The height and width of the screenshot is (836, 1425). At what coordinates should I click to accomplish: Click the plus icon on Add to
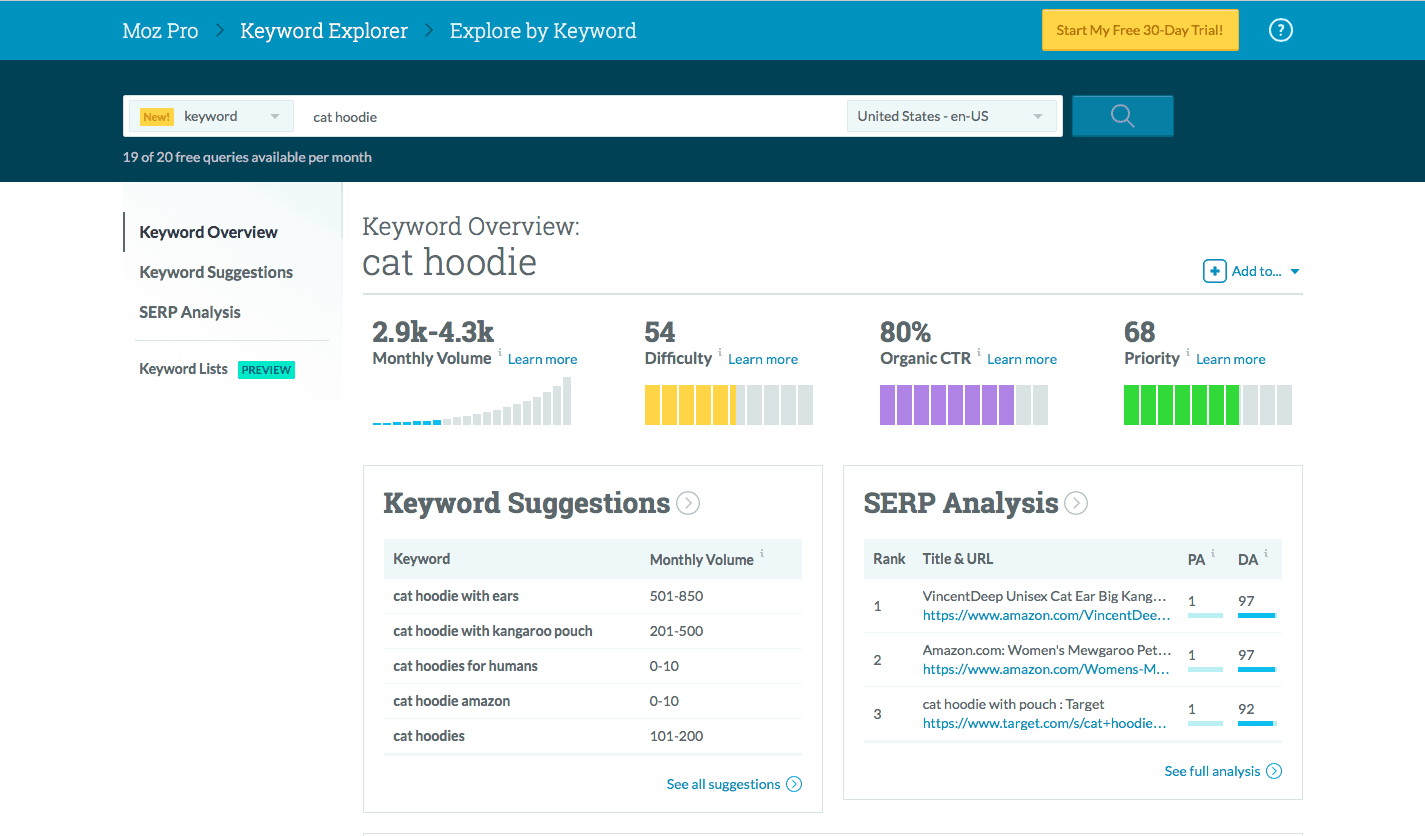click(x=1214, y=270)
